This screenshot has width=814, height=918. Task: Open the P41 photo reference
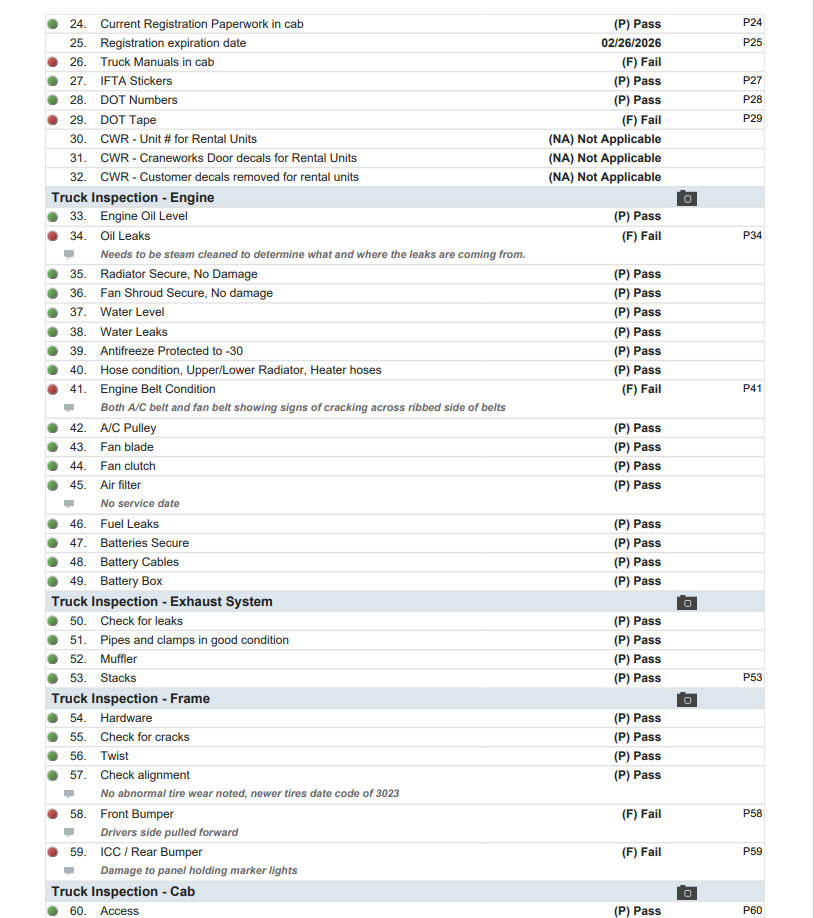click(x=752, y=389)
